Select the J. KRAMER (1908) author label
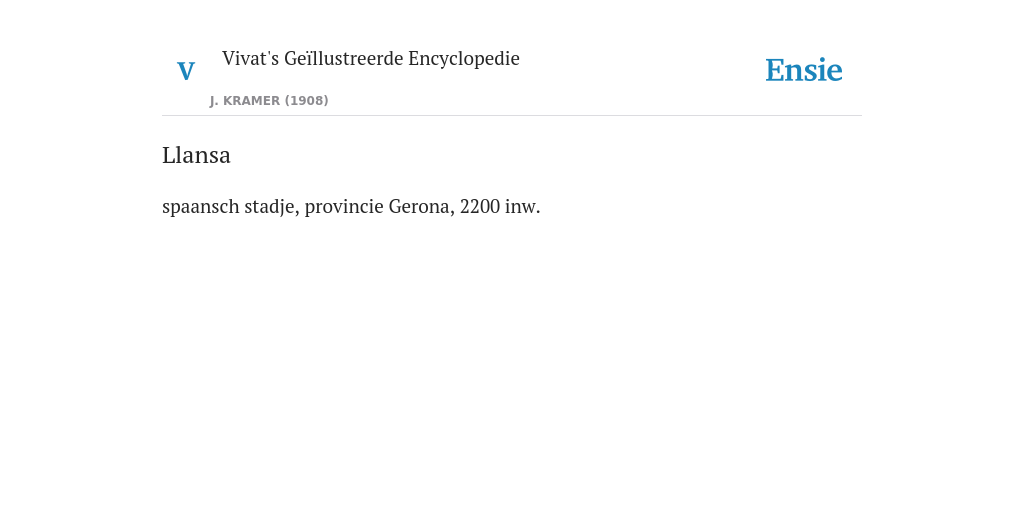Viewport: 1024px width, 512px height. pyautogui.click(x=269, y=101)
